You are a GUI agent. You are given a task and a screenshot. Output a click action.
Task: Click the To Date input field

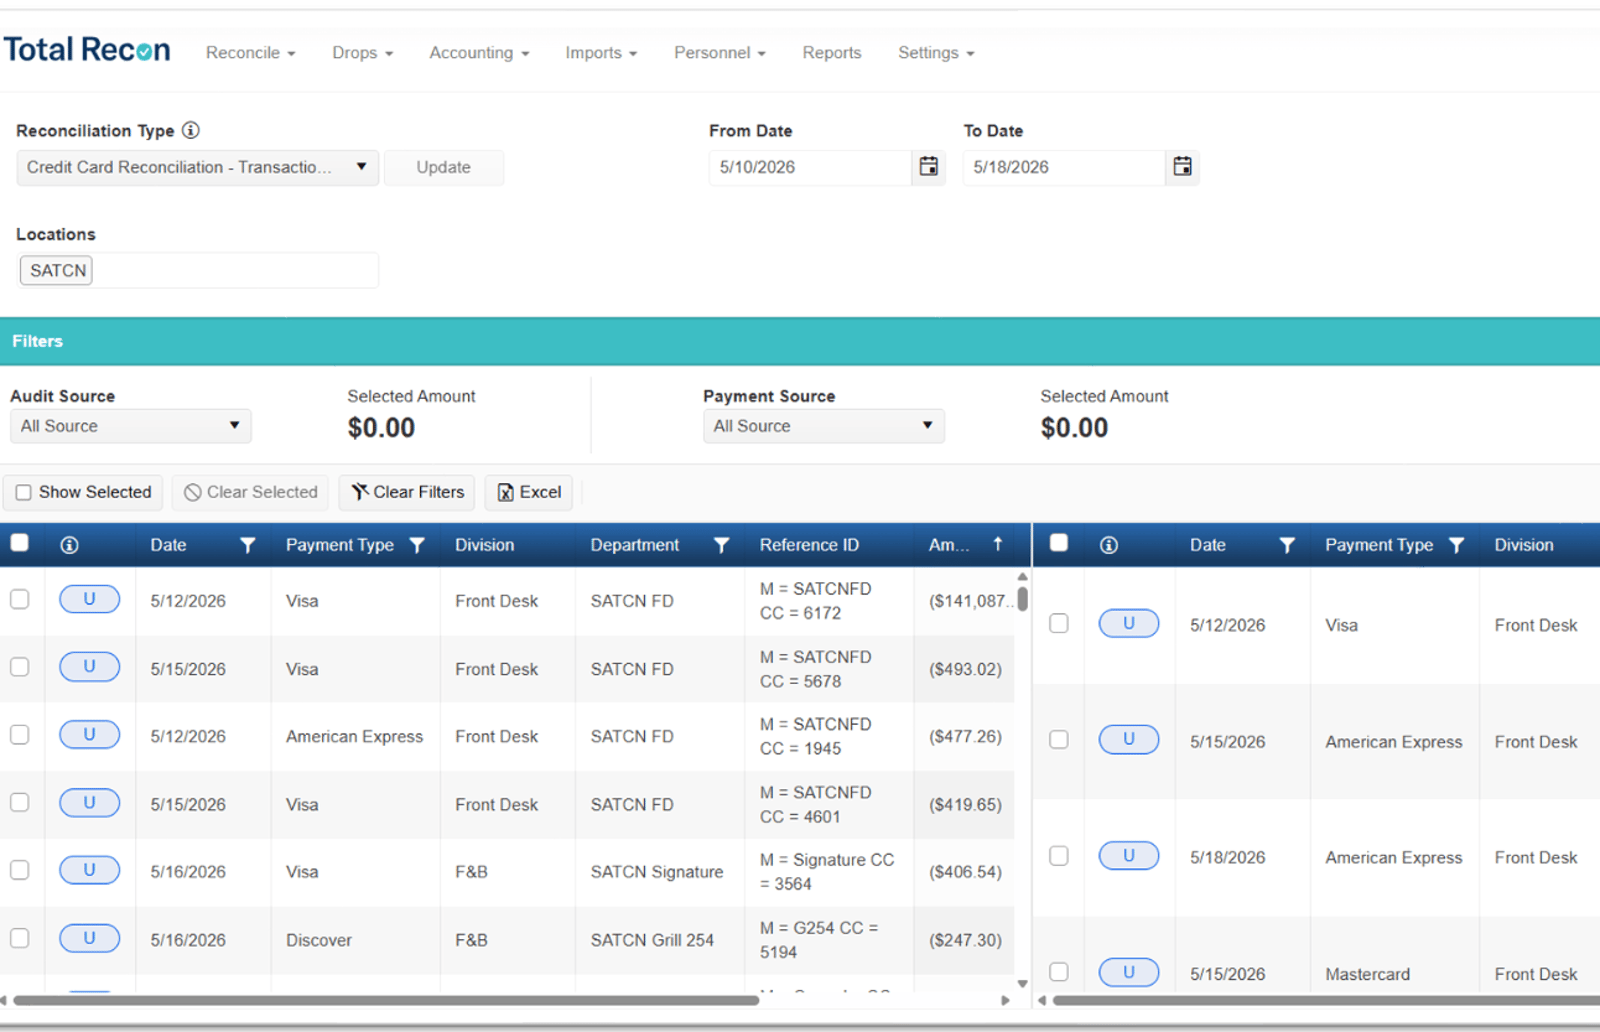(x=1063, y=167)
